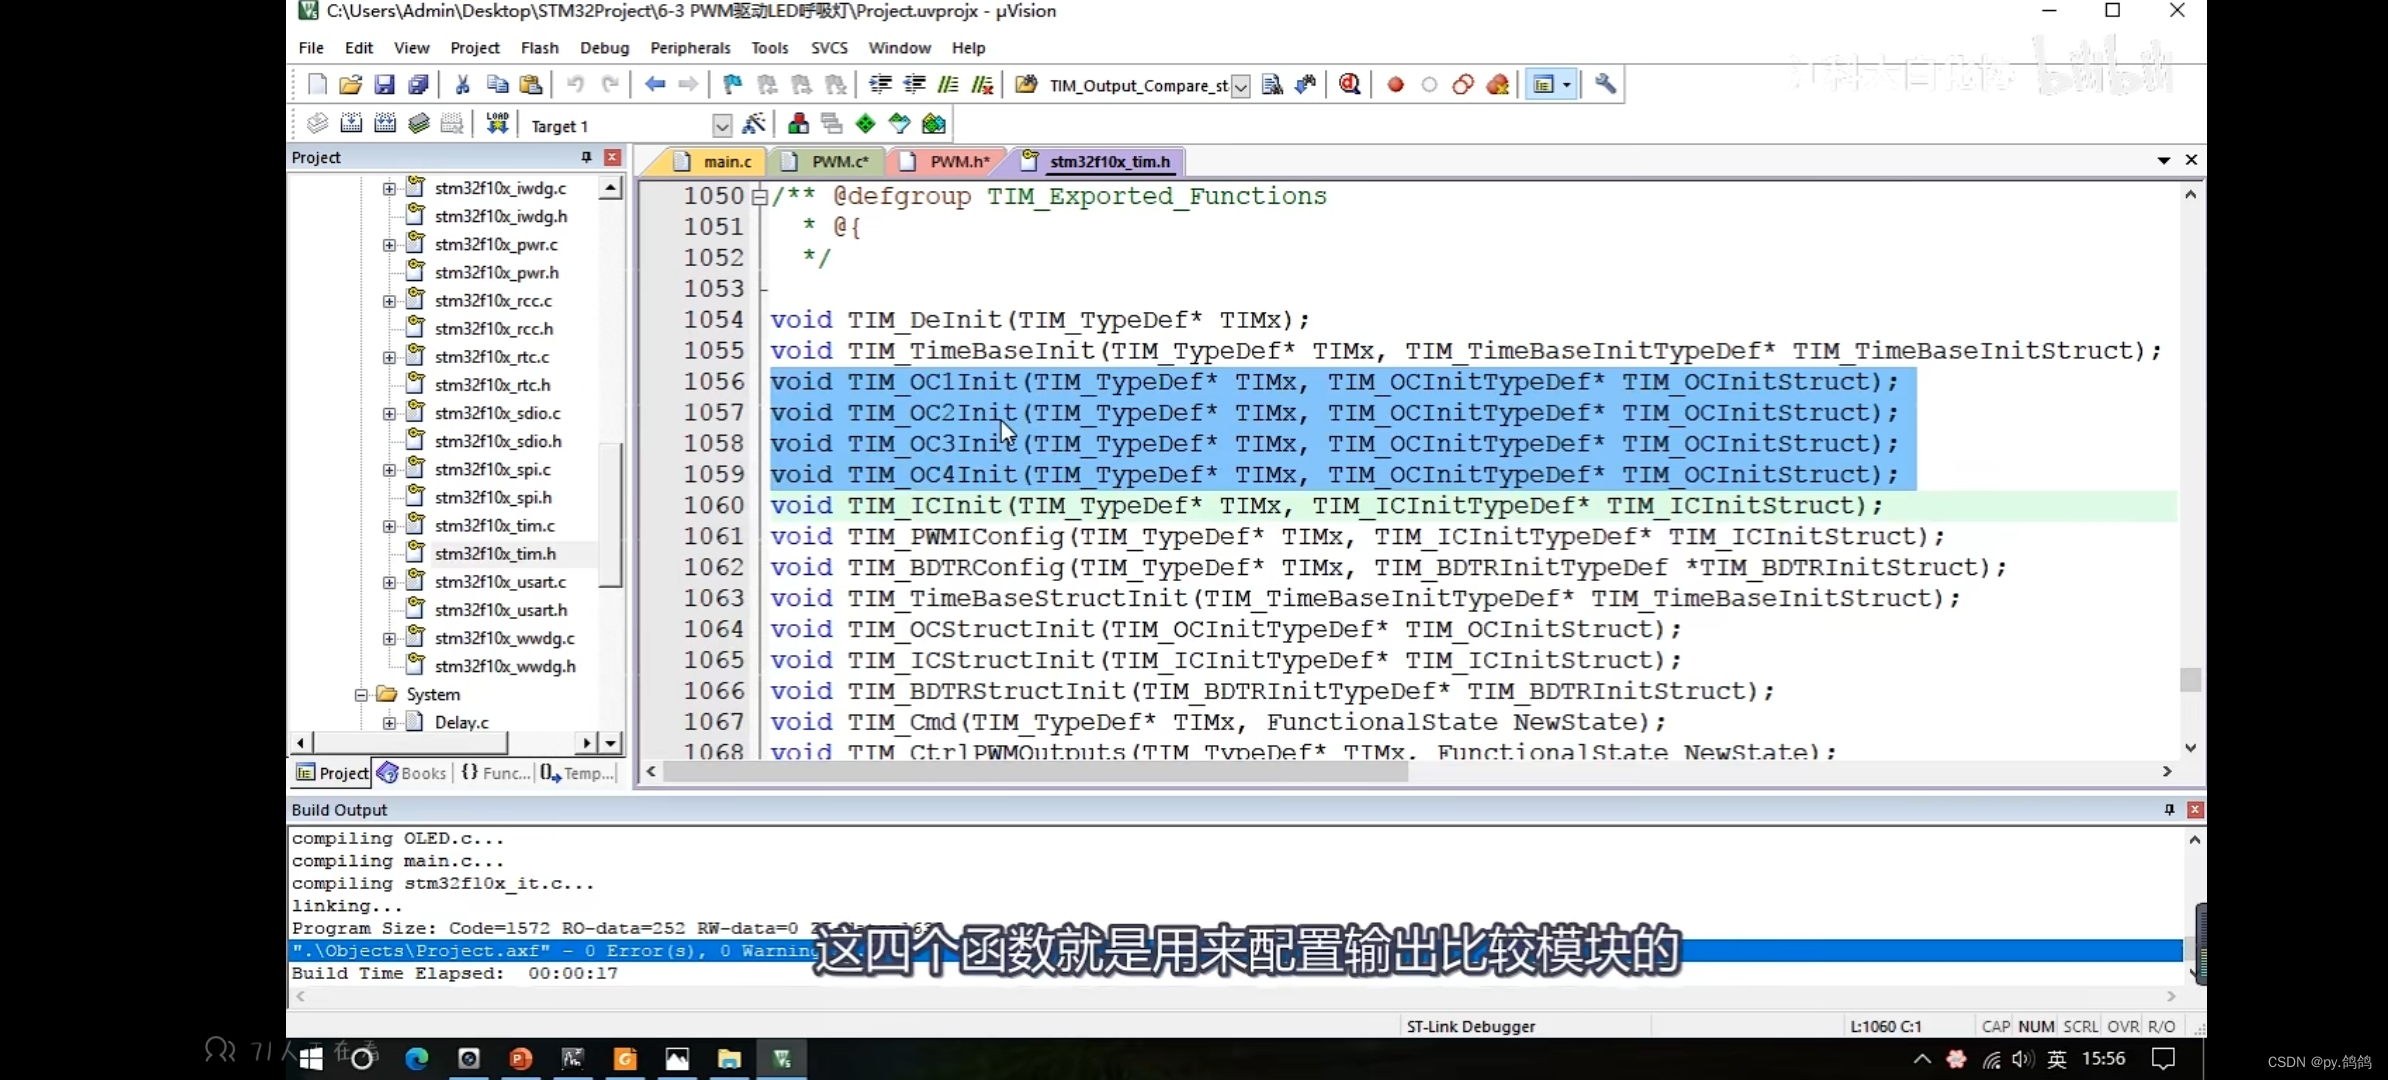Toggle auto-hide pin on Project panel
Viewport: 2388px width, 1080px height.
[x=586, y=157]
